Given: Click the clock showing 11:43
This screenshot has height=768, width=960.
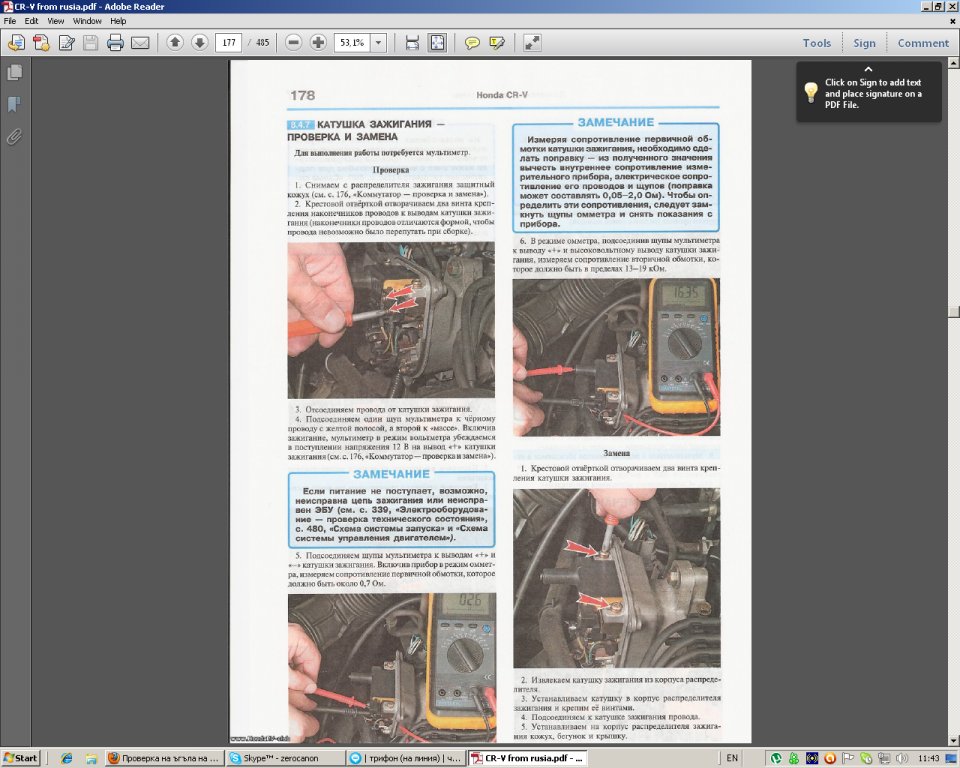Looking at the screenshot, I should pyautogui.click(x=929, y=758).
